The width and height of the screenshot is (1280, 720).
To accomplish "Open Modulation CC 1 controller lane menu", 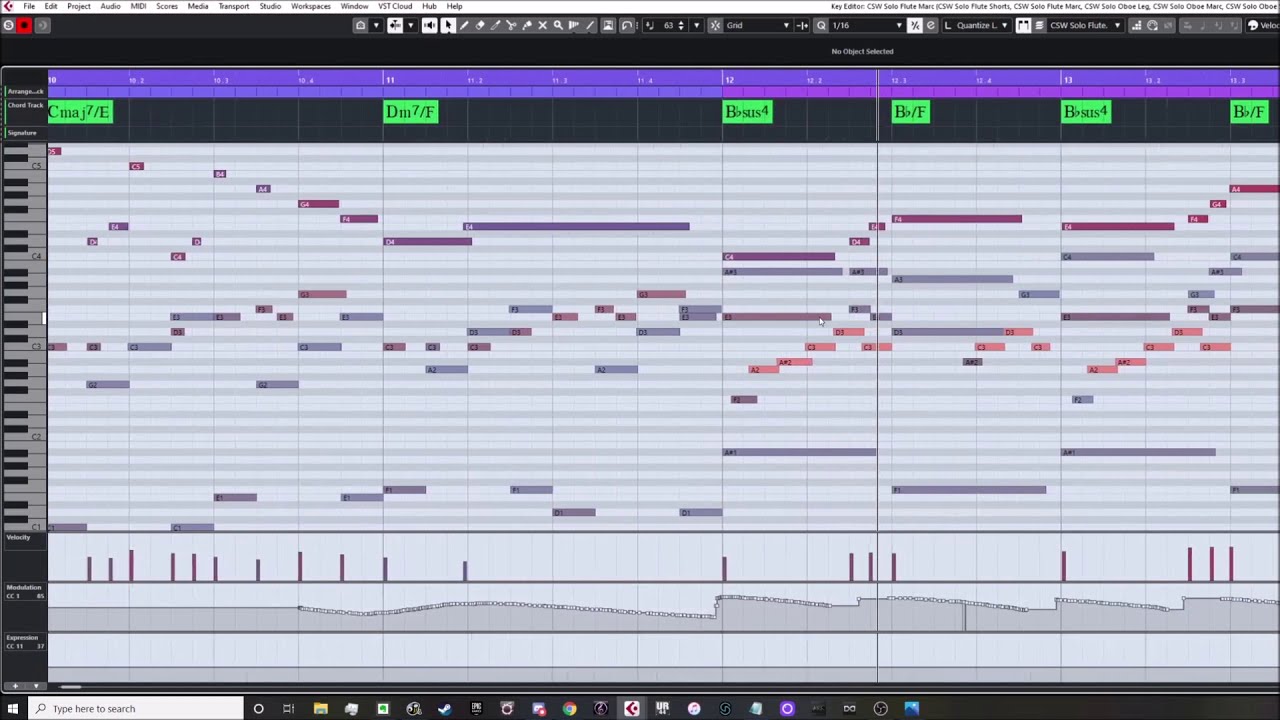I will tap(24, 592).
